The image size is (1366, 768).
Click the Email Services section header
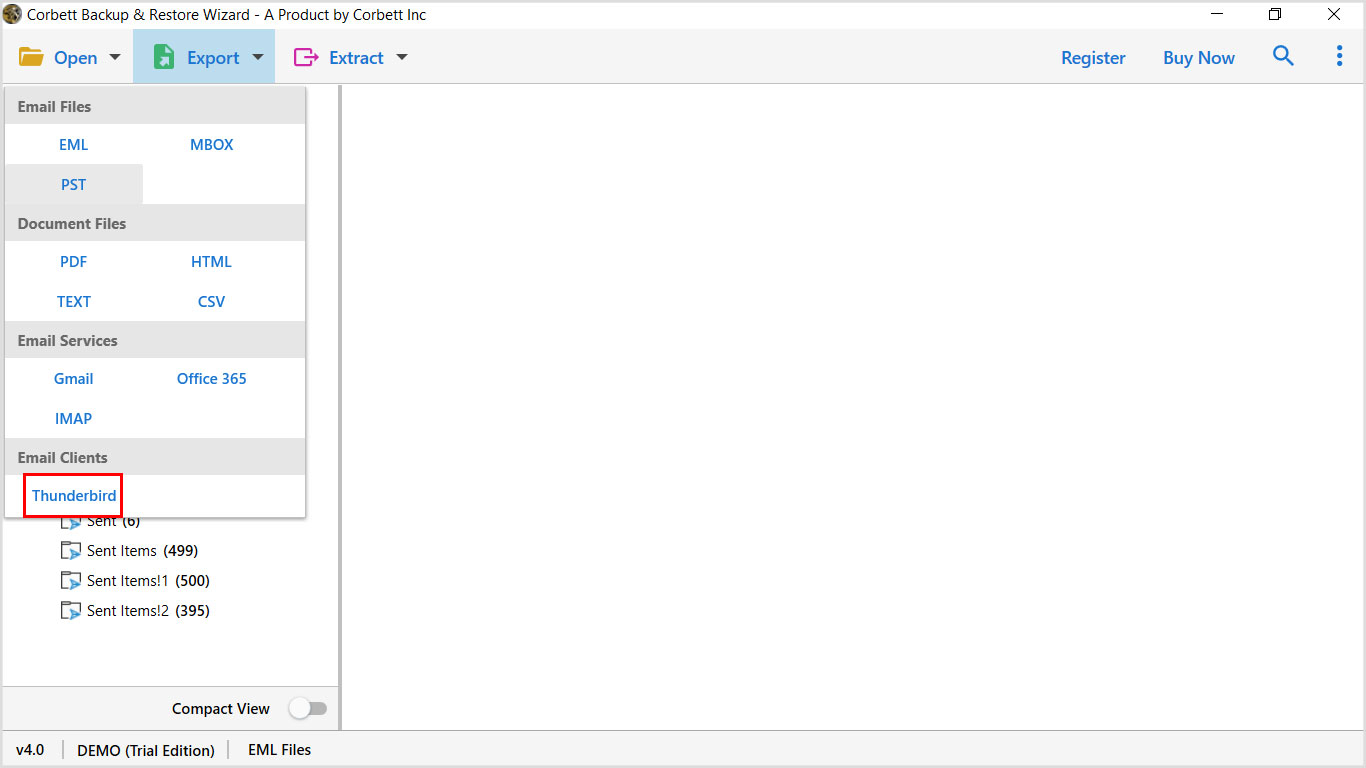(155, 340)
